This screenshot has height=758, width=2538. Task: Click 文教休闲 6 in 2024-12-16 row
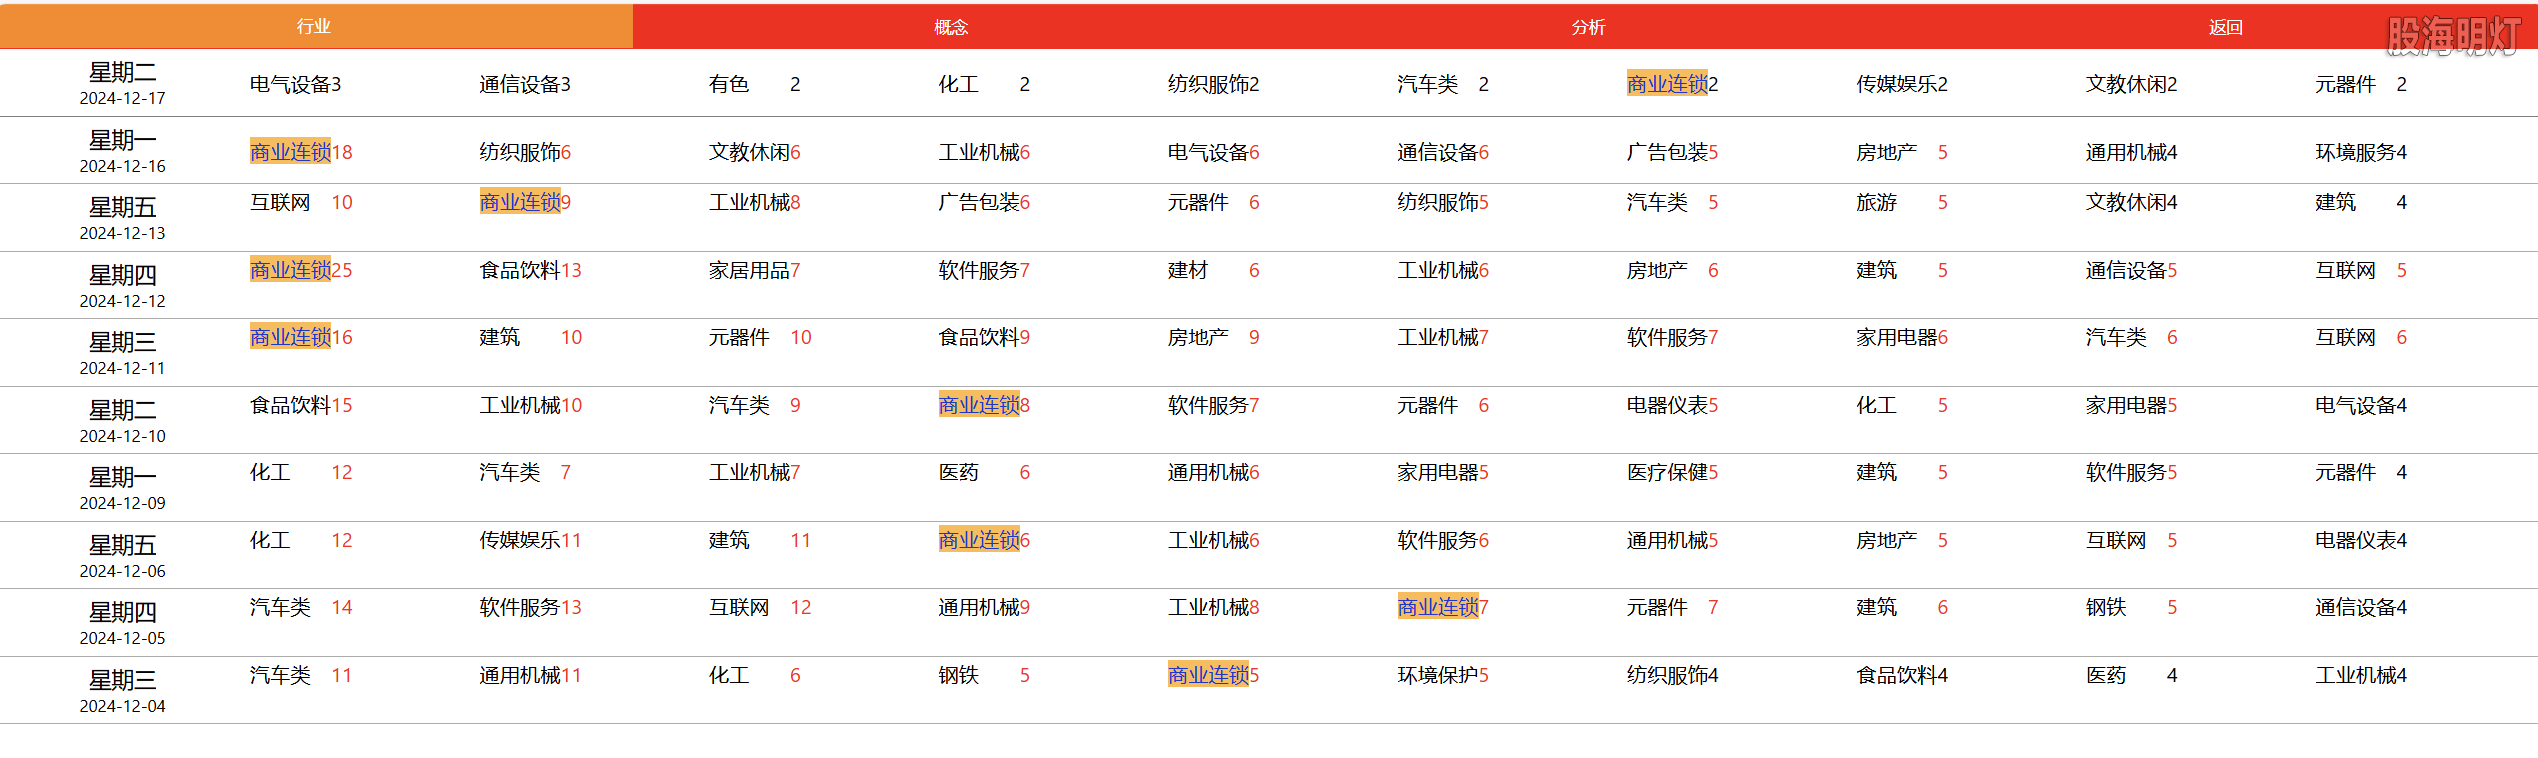click(754, 152)
